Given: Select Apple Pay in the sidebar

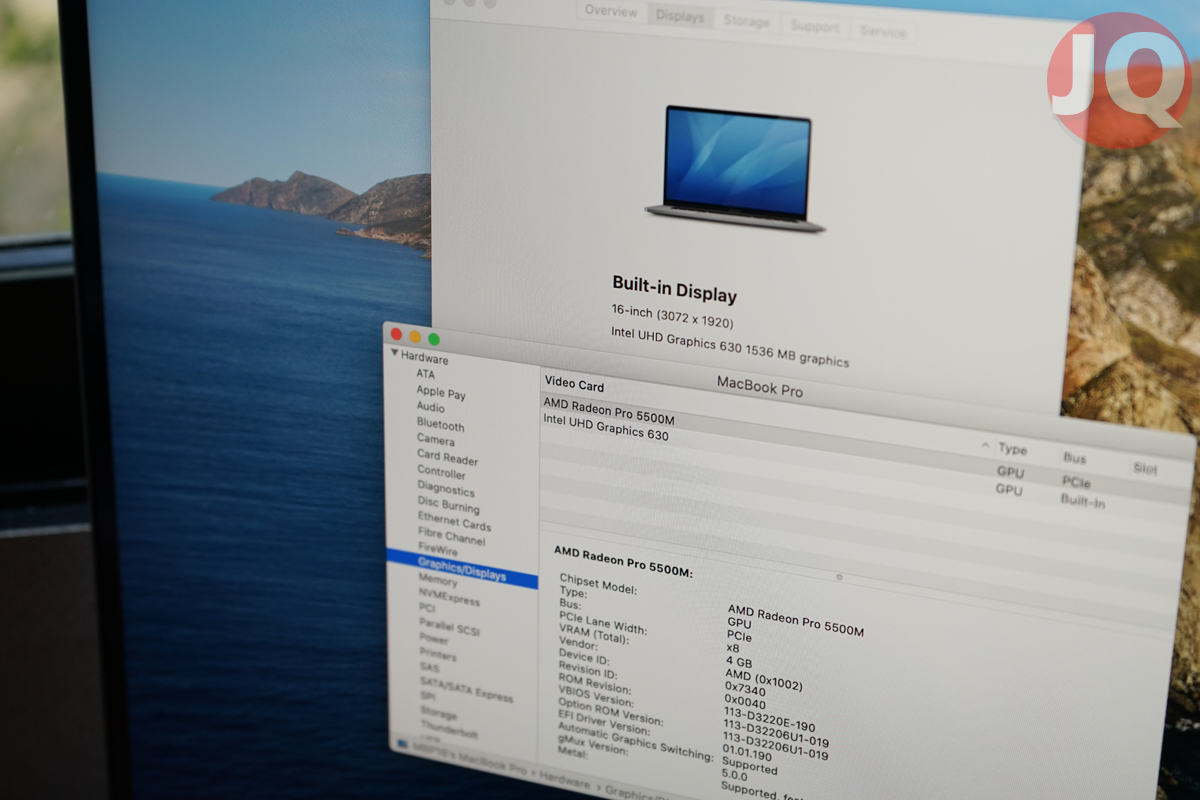Looking at the screenshot, I should click(441, 393).
